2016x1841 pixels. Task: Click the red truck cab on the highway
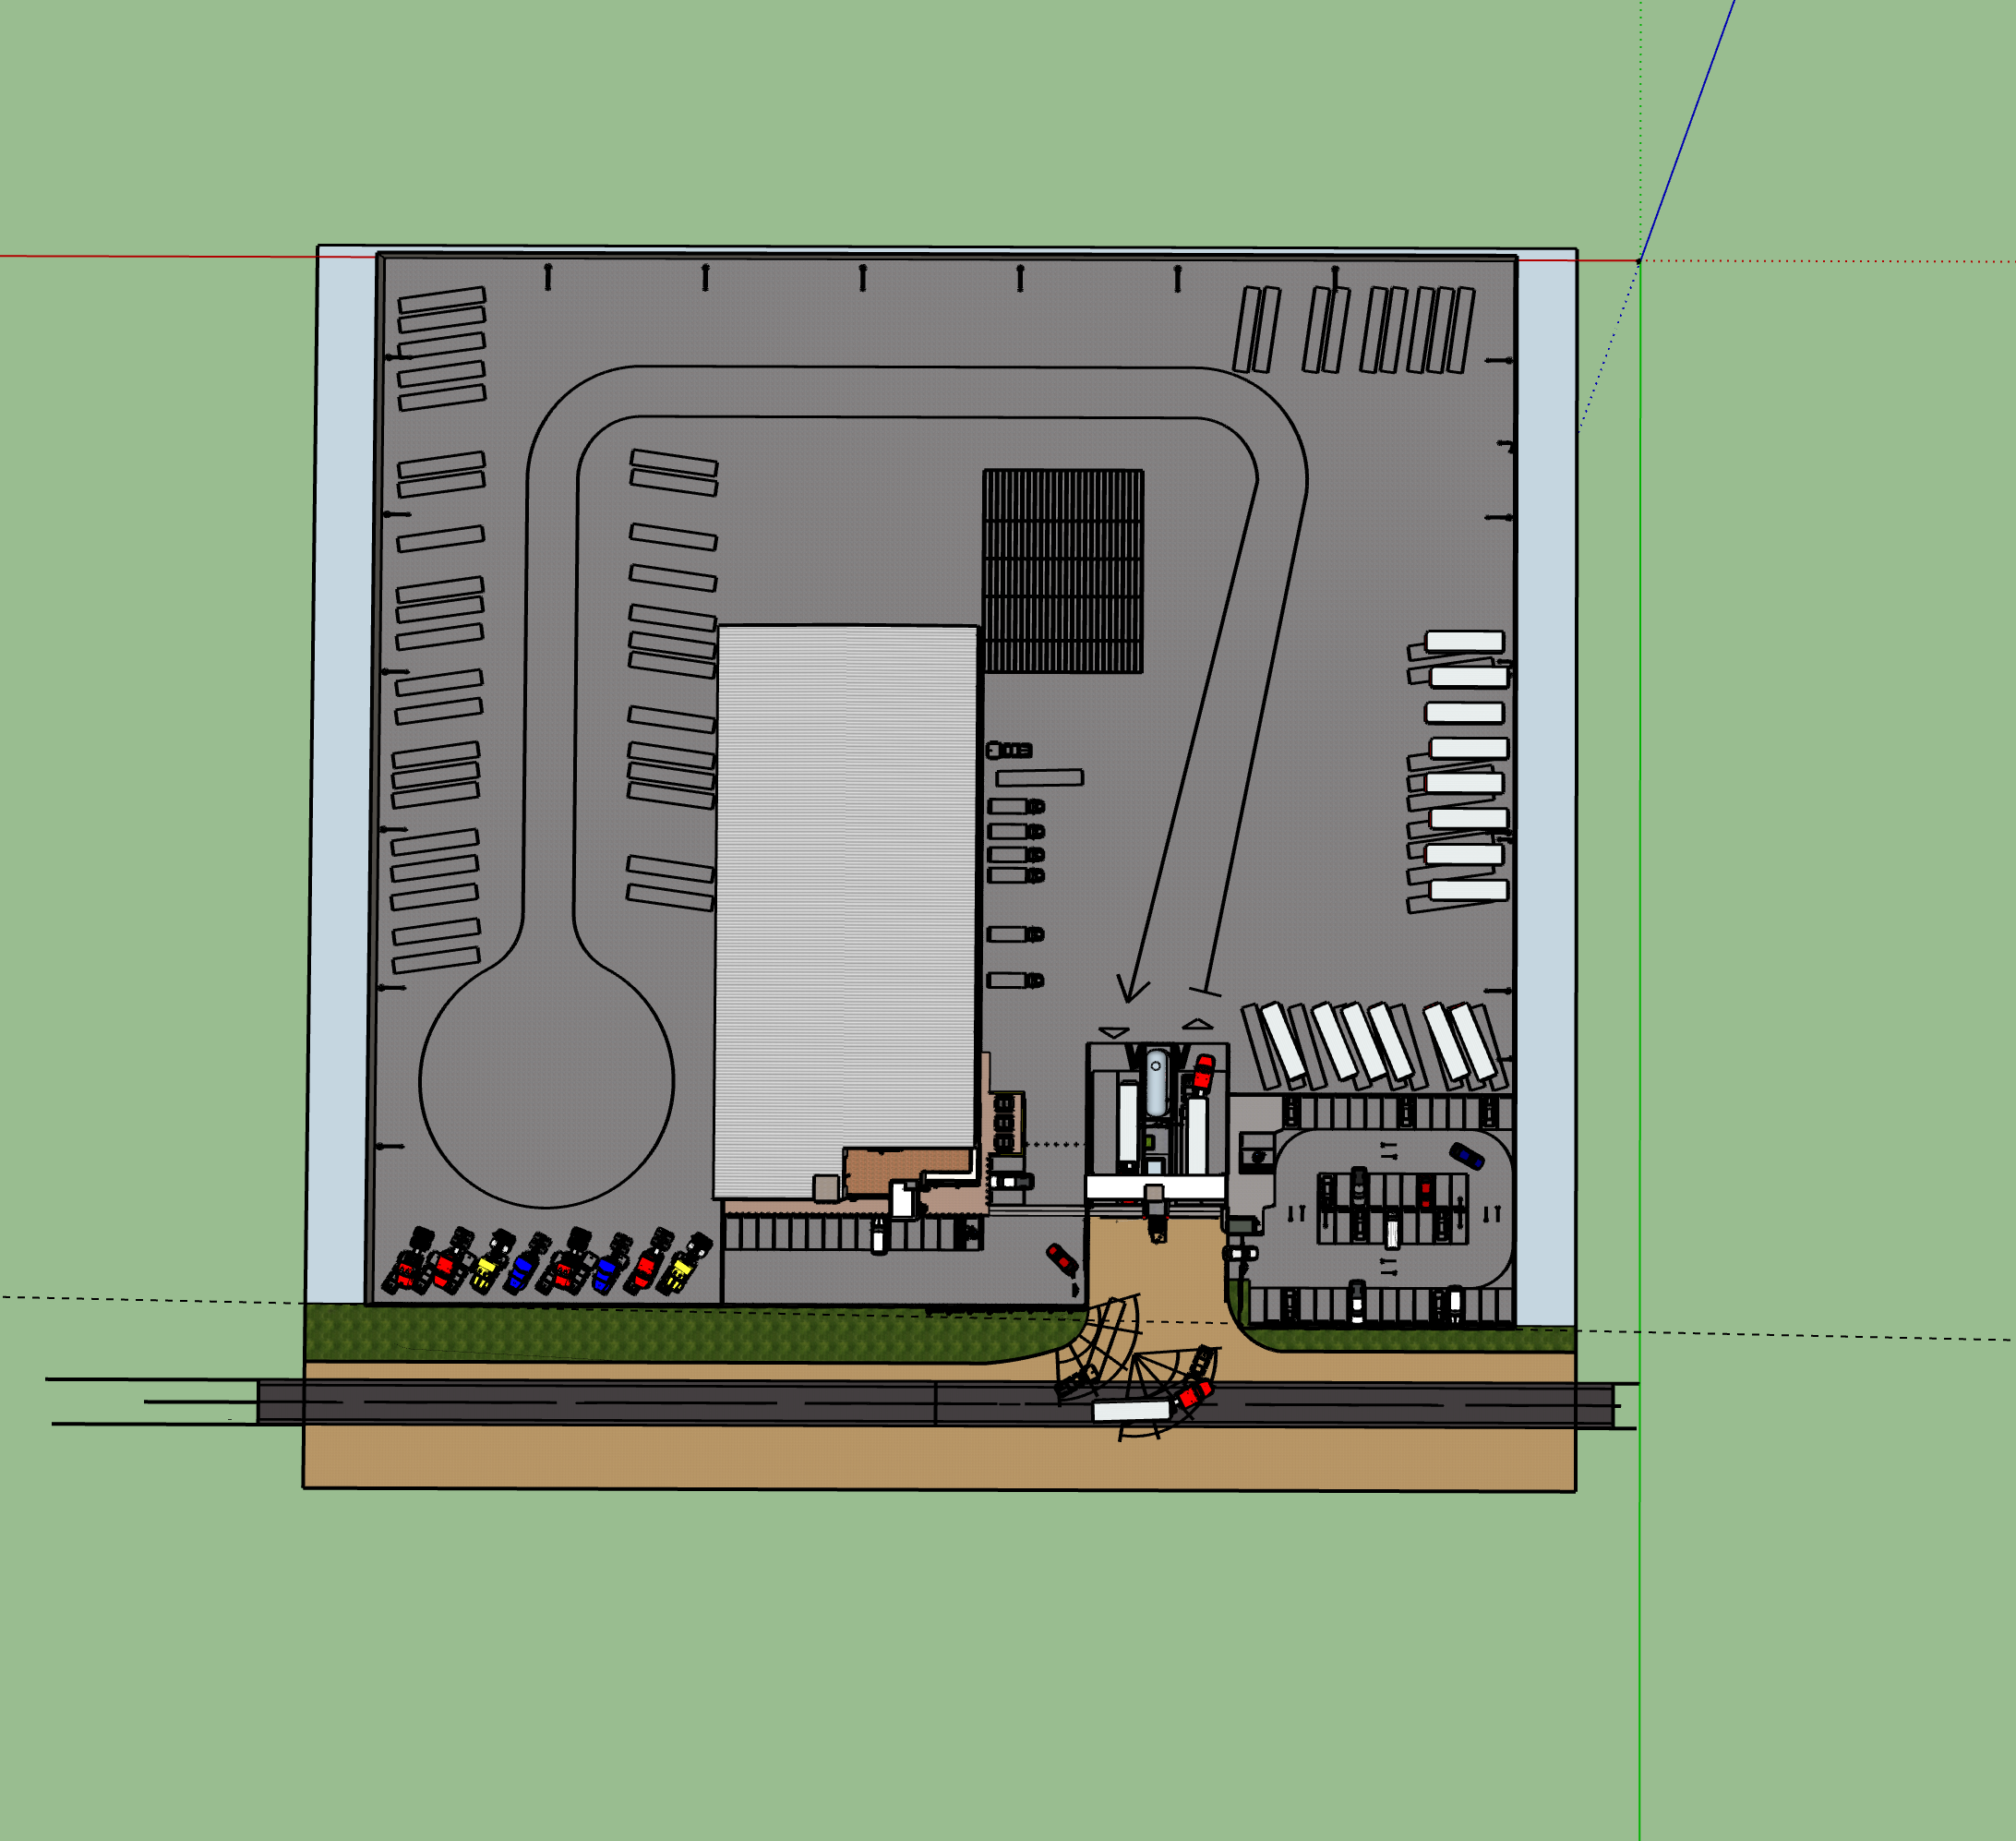(x=1194, y=1393)
